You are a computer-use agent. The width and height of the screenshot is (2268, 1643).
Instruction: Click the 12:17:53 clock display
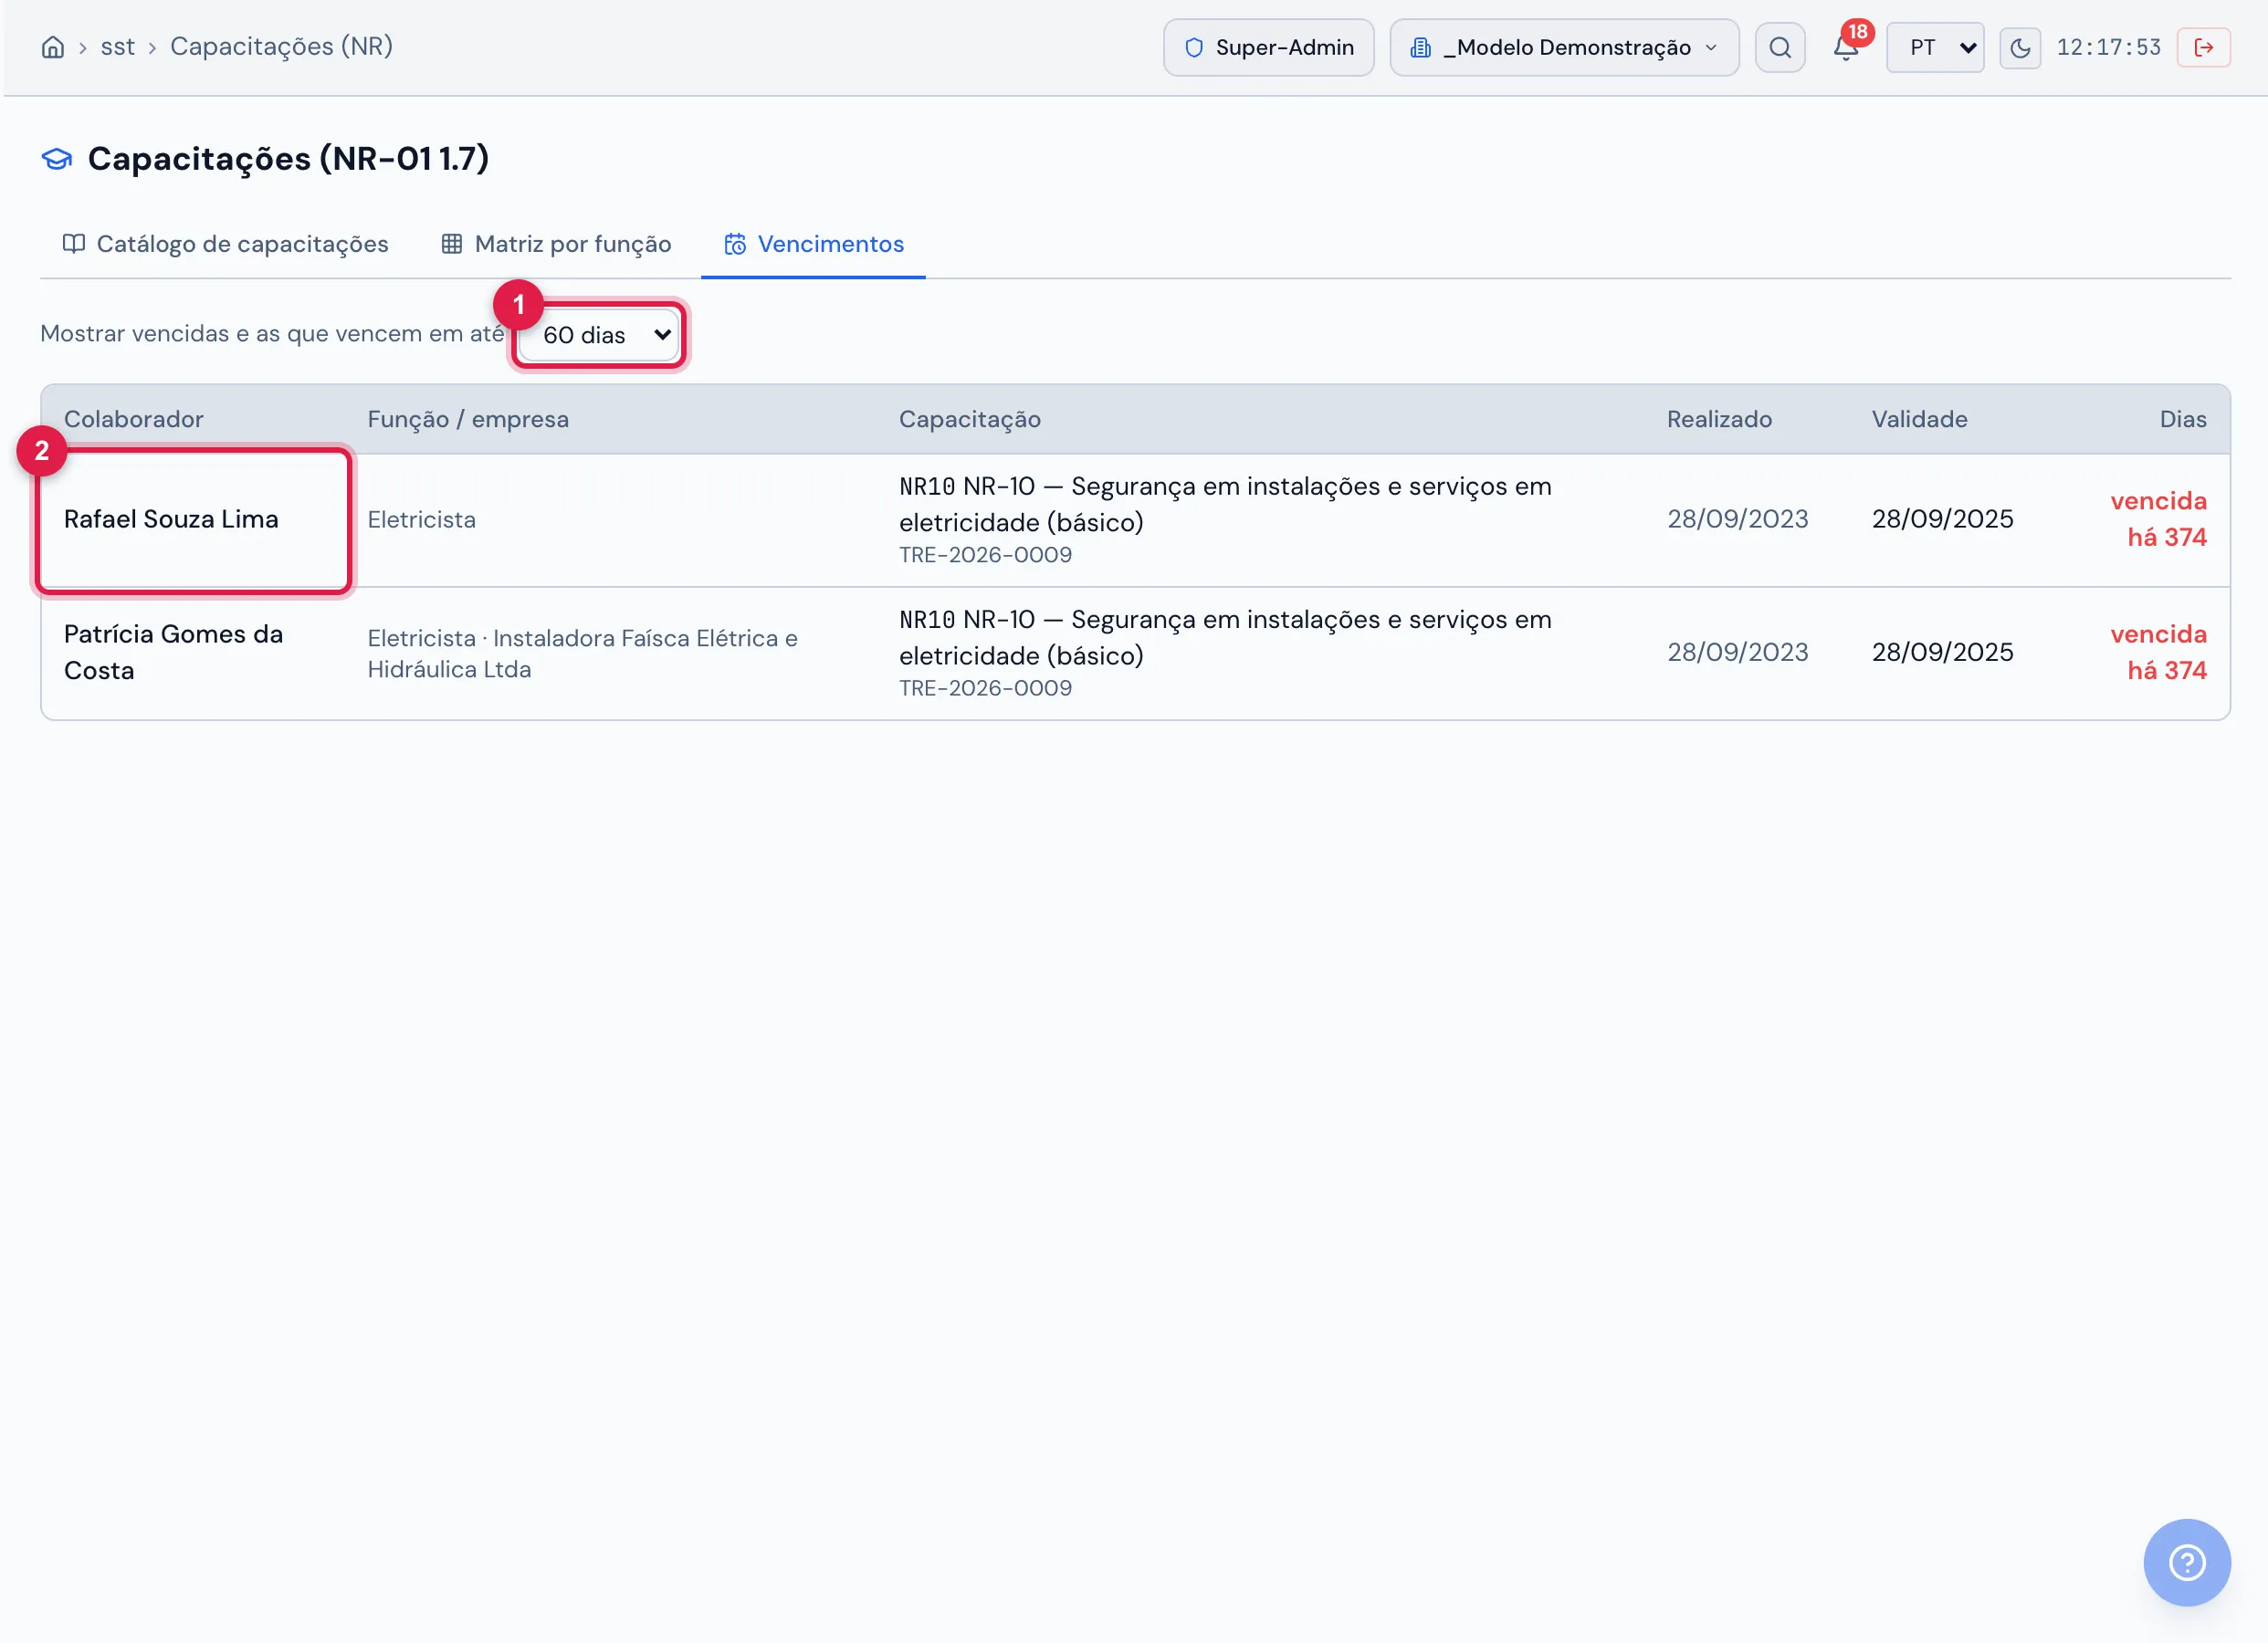2108,47
